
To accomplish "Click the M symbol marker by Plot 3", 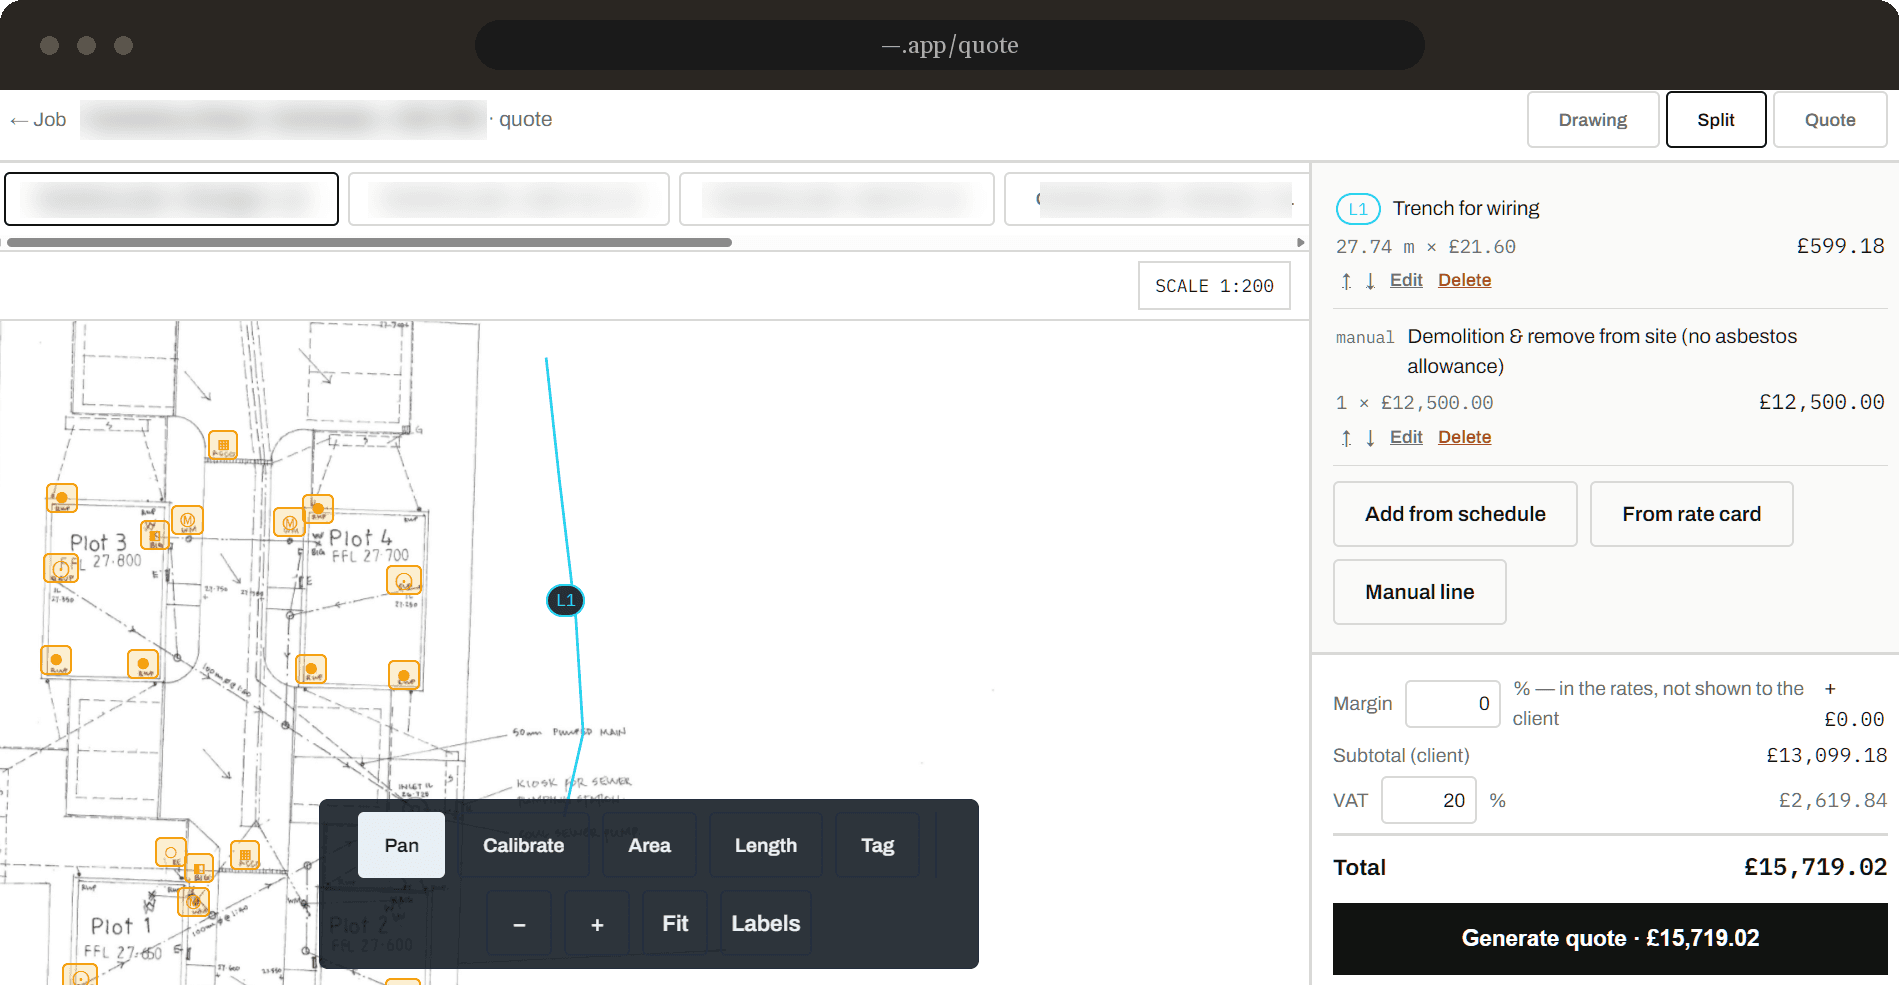I will [187, 520].
